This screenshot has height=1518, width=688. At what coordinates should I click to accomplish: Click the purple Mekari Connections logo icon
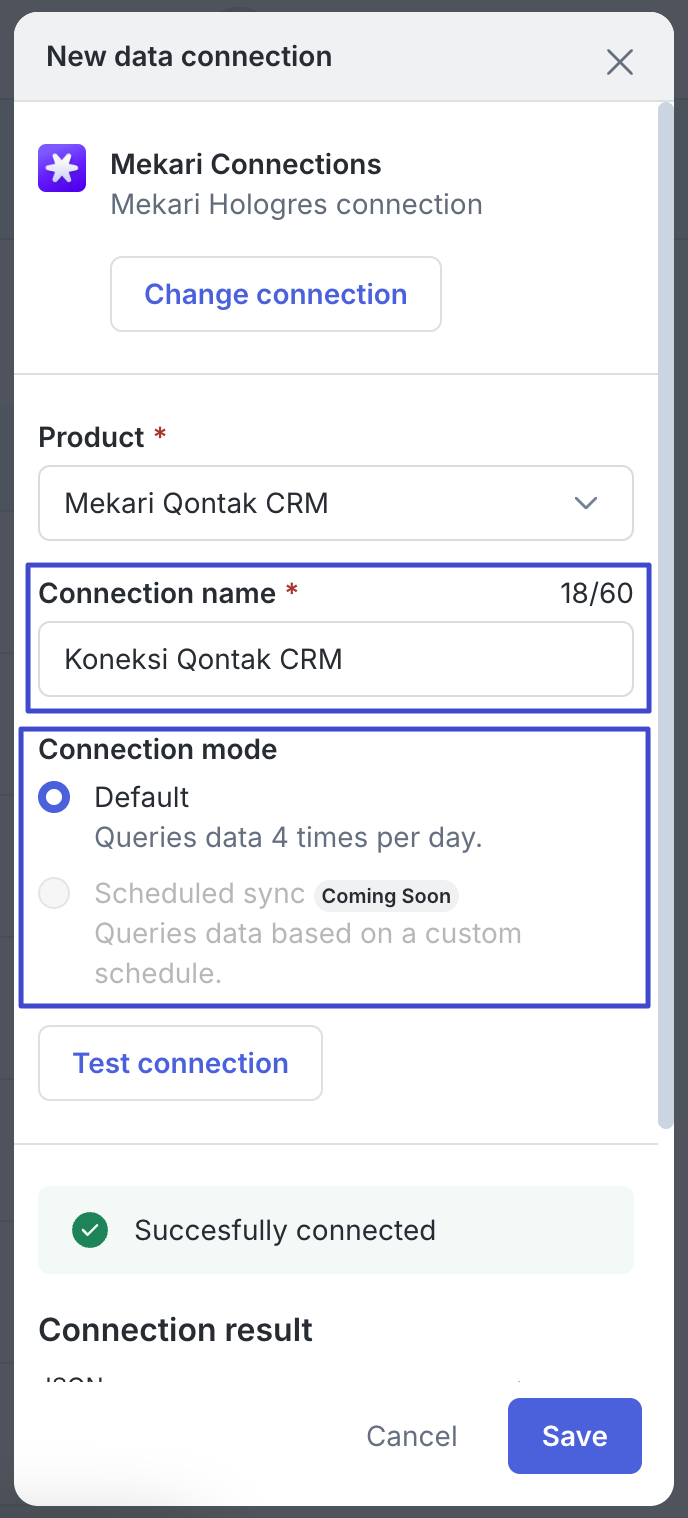click(62, 168)
